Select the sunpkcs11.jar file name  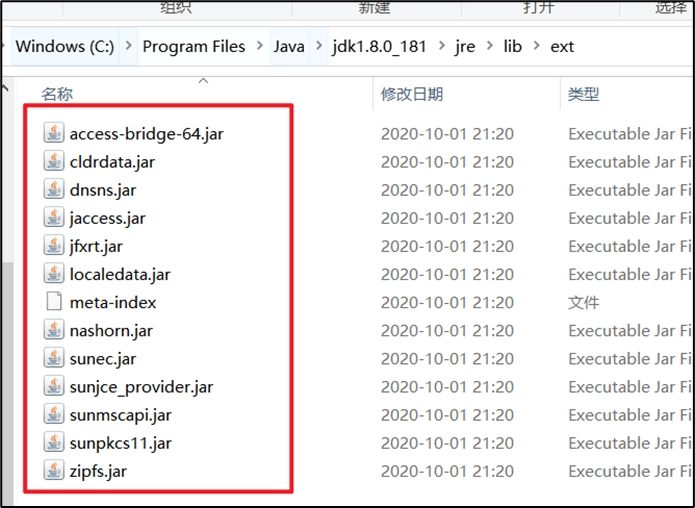click(x=121, y=443)
